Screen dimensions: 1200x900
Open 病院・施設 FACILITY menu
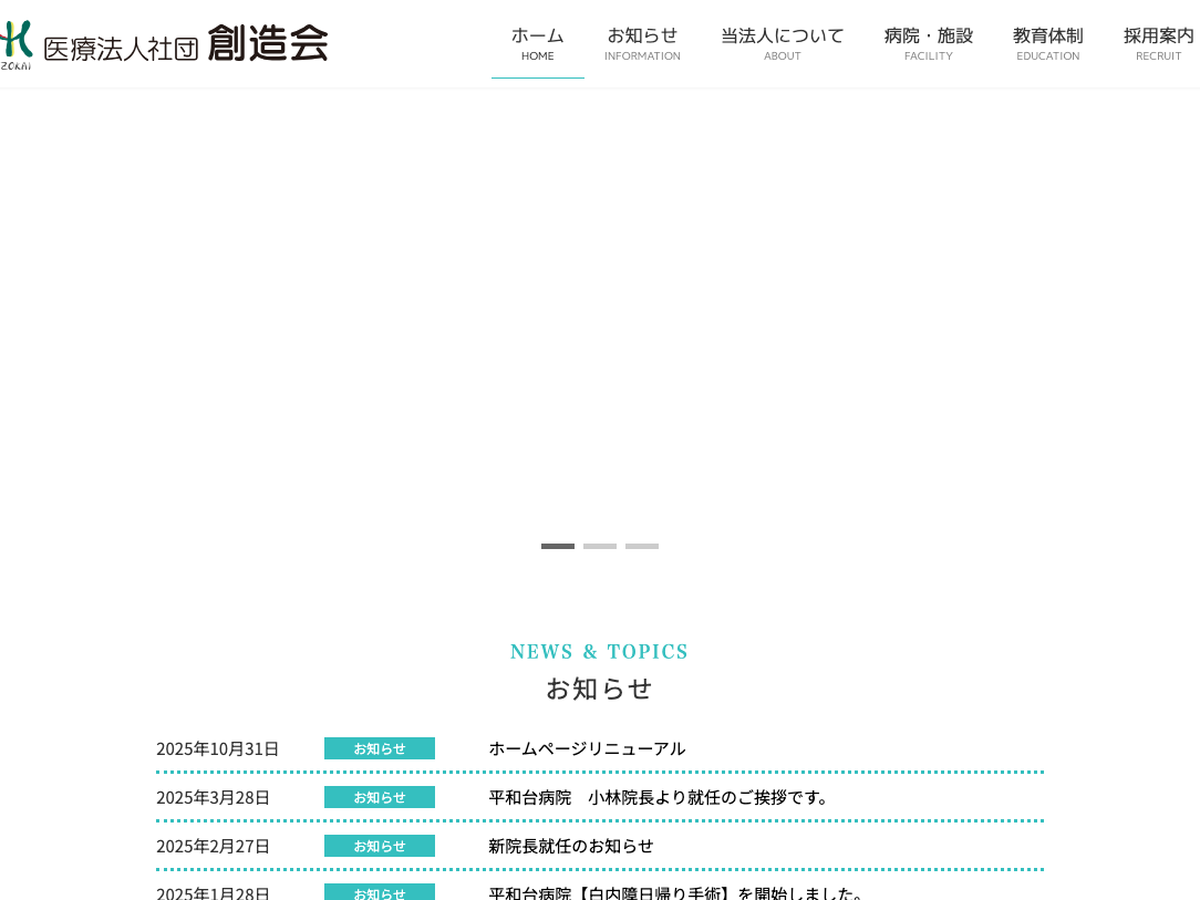pyautogui.click(x=928, y=43)
